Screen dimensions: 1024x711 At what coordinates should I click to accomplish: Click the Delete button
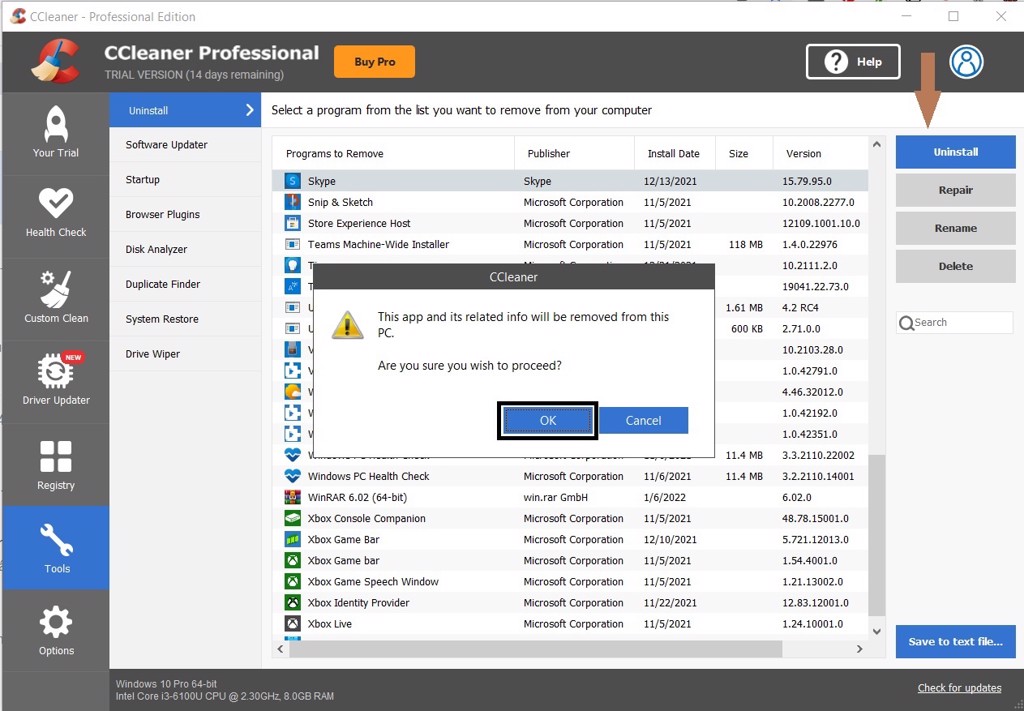[955, 266]
